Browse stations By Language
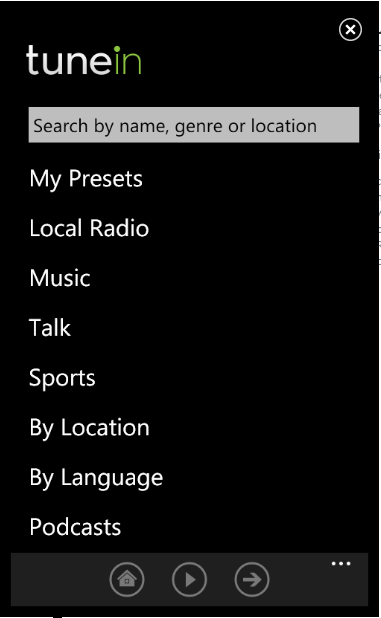The height and width of the screenshot is (618, 381). 96,478
